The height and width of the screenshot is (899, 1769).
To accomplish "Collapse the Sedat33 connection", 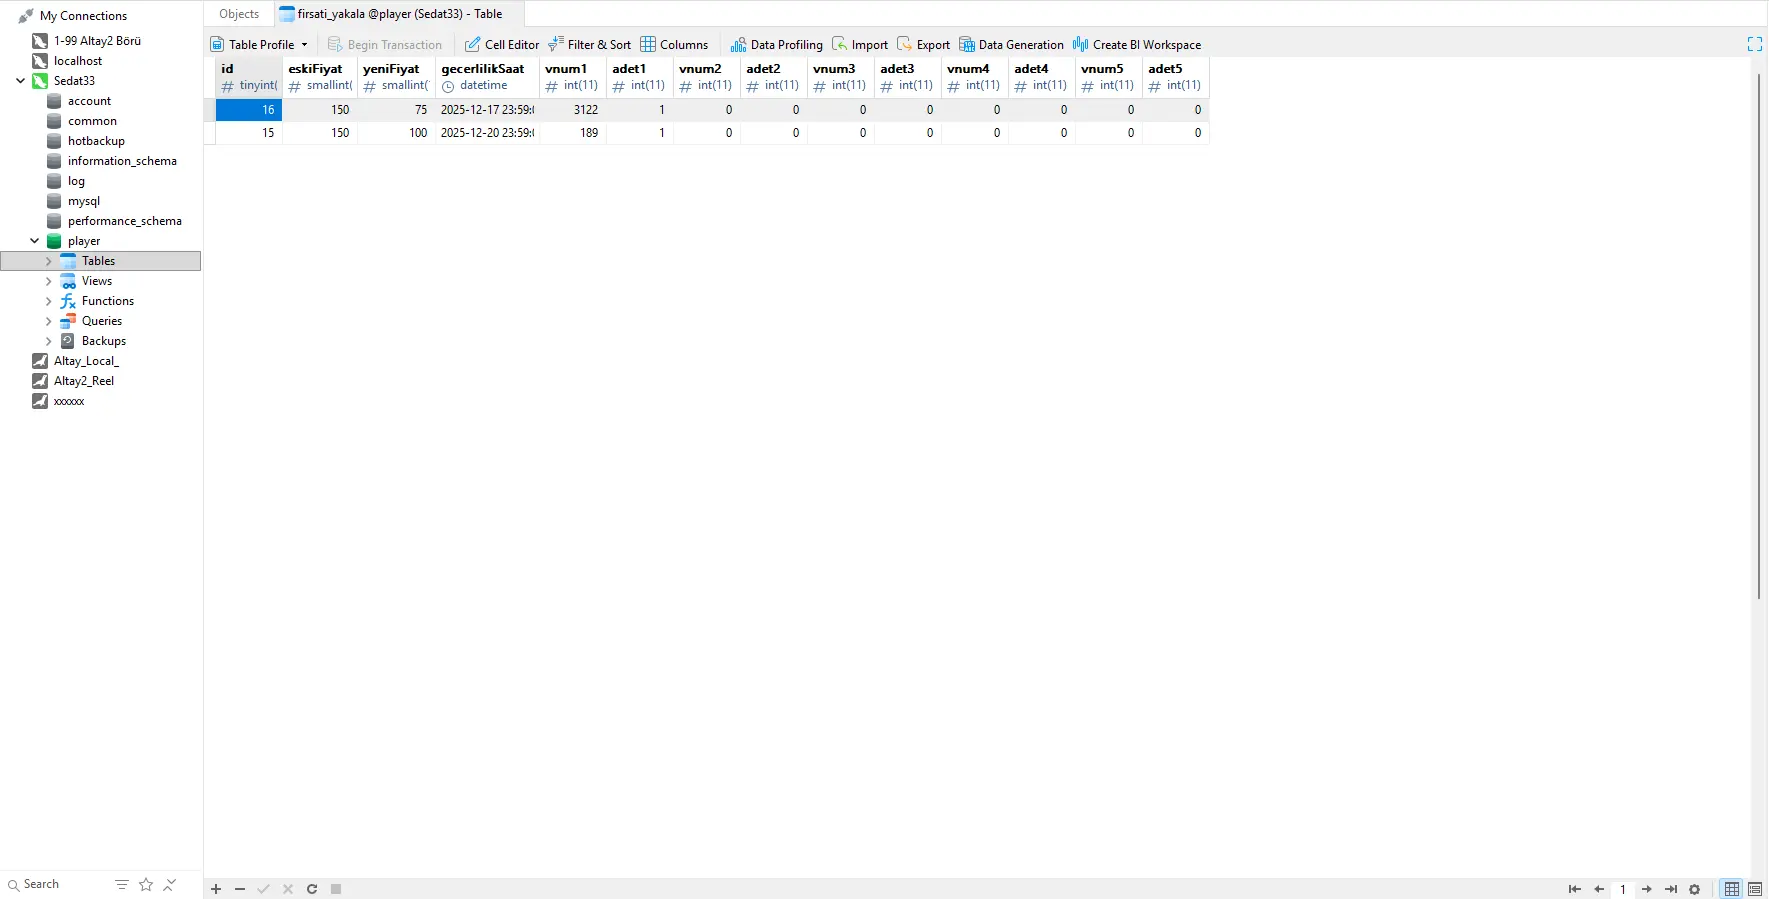I will click(x=20, y=81).
